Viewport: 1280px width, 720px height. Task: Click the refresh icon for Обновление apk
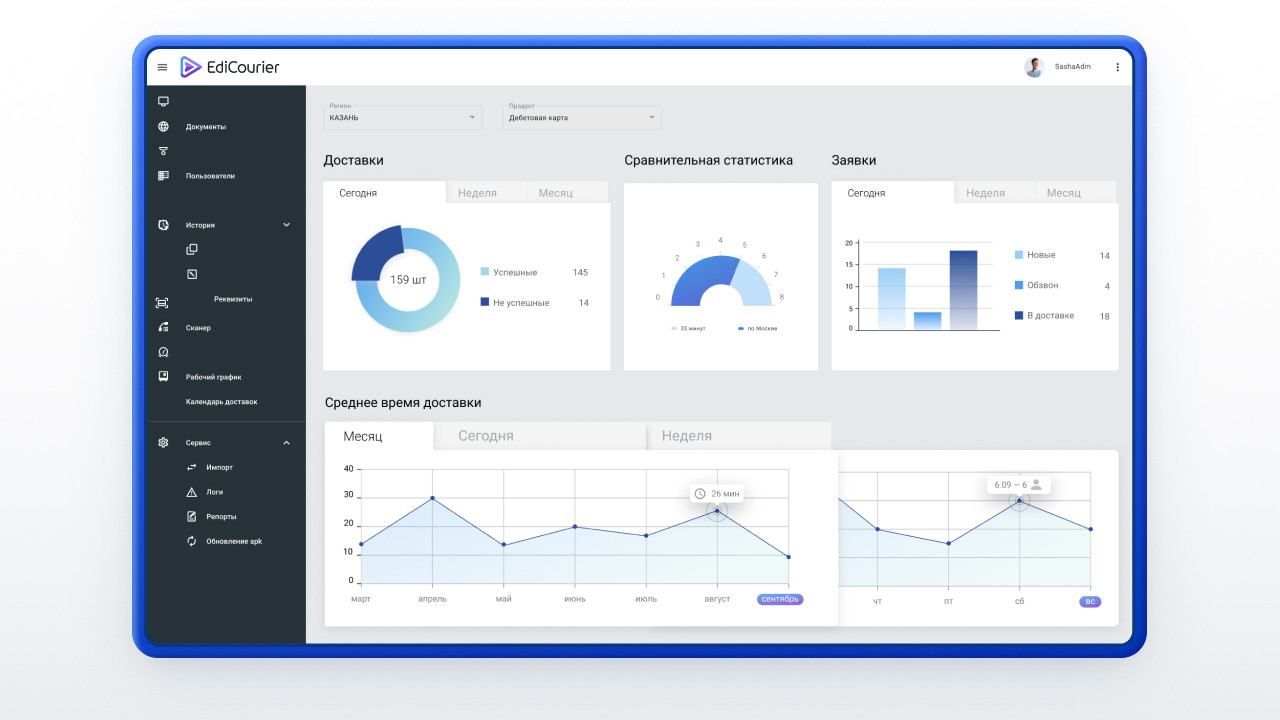[192, 541]
